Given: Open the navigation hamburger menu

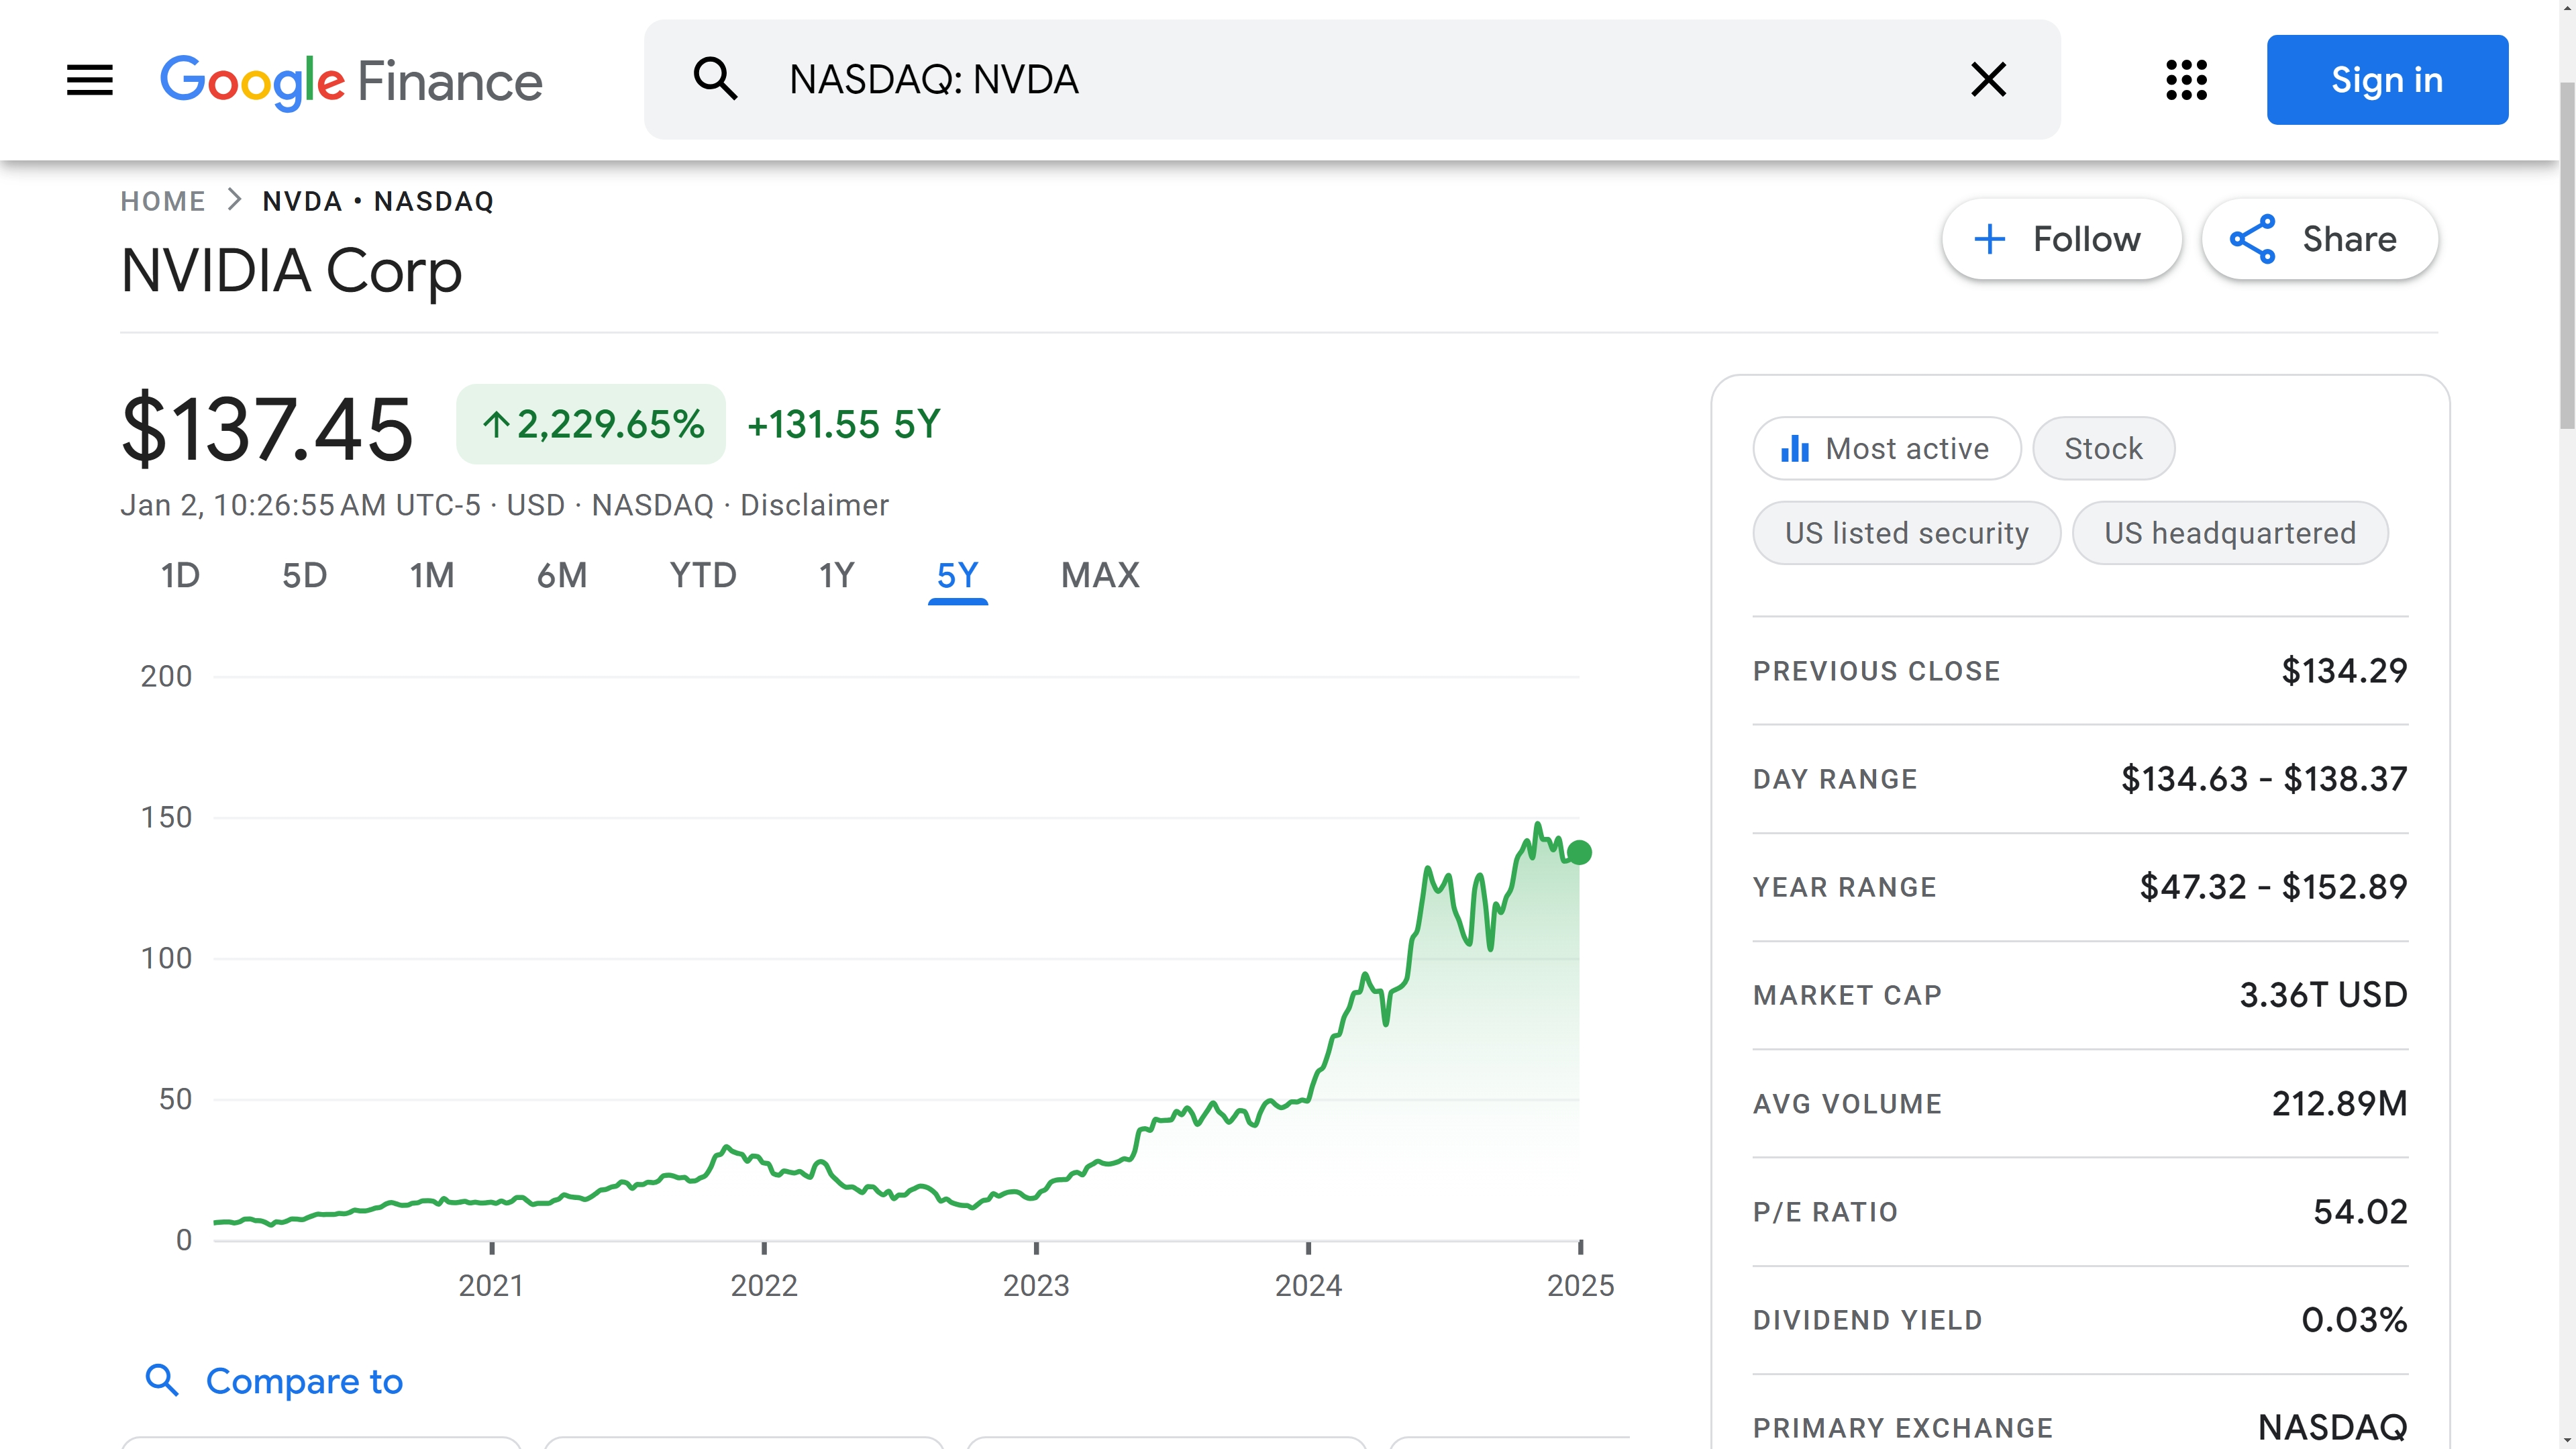Looking at the screenshot, I should coord(89,80).
